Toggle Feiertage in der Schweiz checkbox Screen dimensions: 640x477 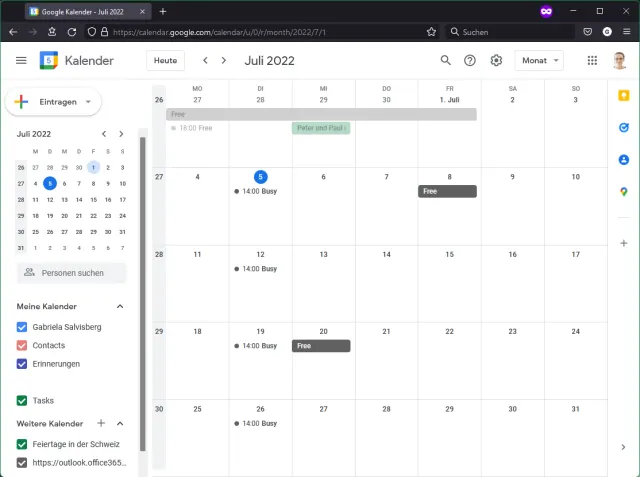(x=22, y=444)
